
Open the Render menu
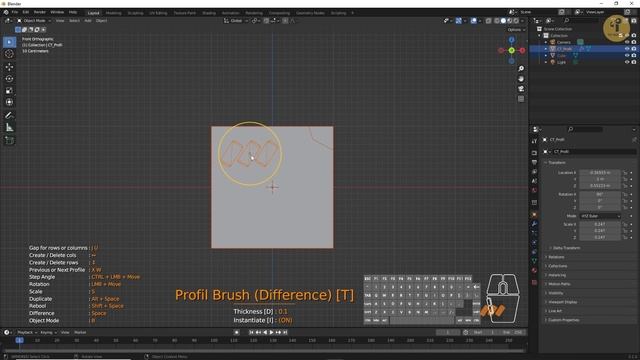(x=40, y=13)
